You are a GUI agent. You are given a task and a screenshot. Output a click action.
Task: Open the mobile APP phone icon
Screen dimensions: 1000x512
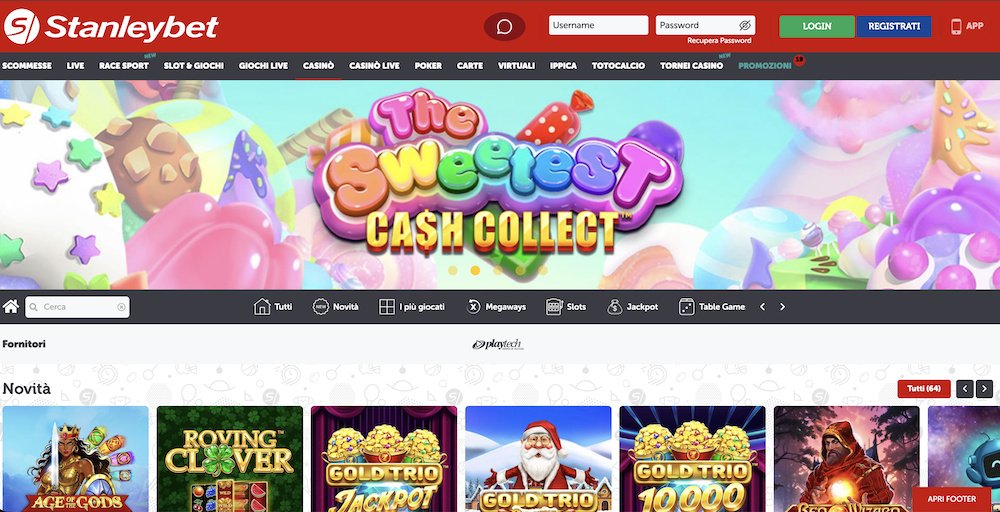click(956, 26)
